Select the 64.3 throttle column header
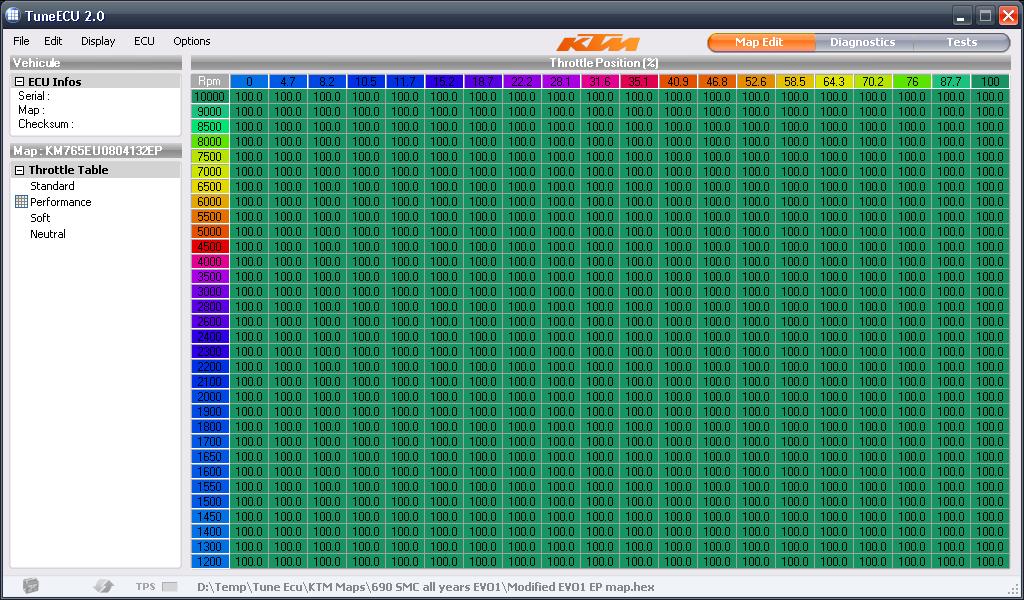Screen dimensions: 1024x600 click(834, 82)
